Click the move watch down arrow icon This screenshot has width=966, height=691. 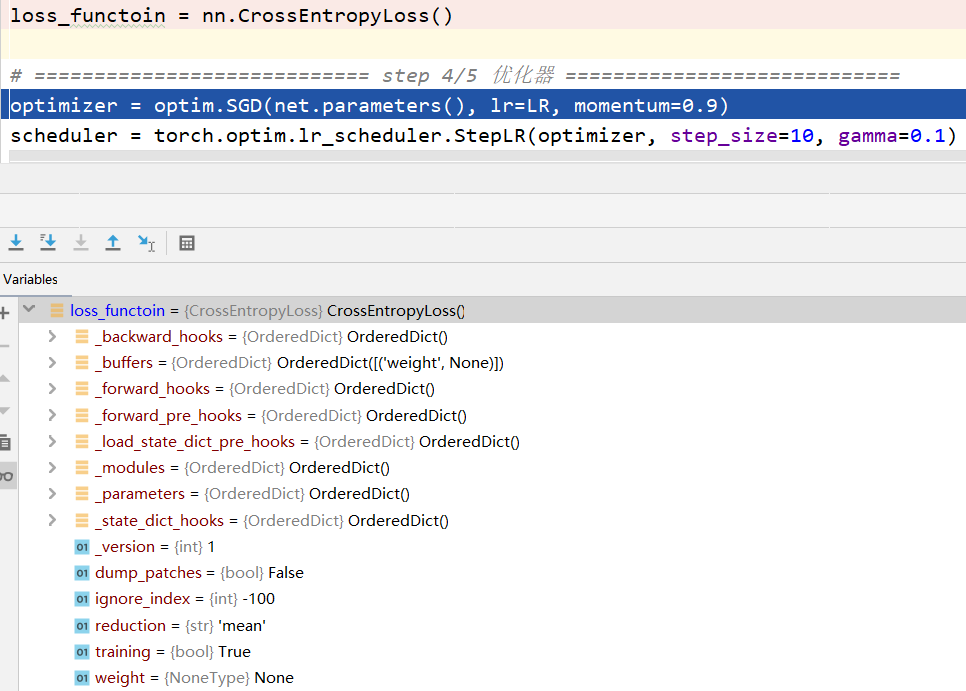click(5, 410)
